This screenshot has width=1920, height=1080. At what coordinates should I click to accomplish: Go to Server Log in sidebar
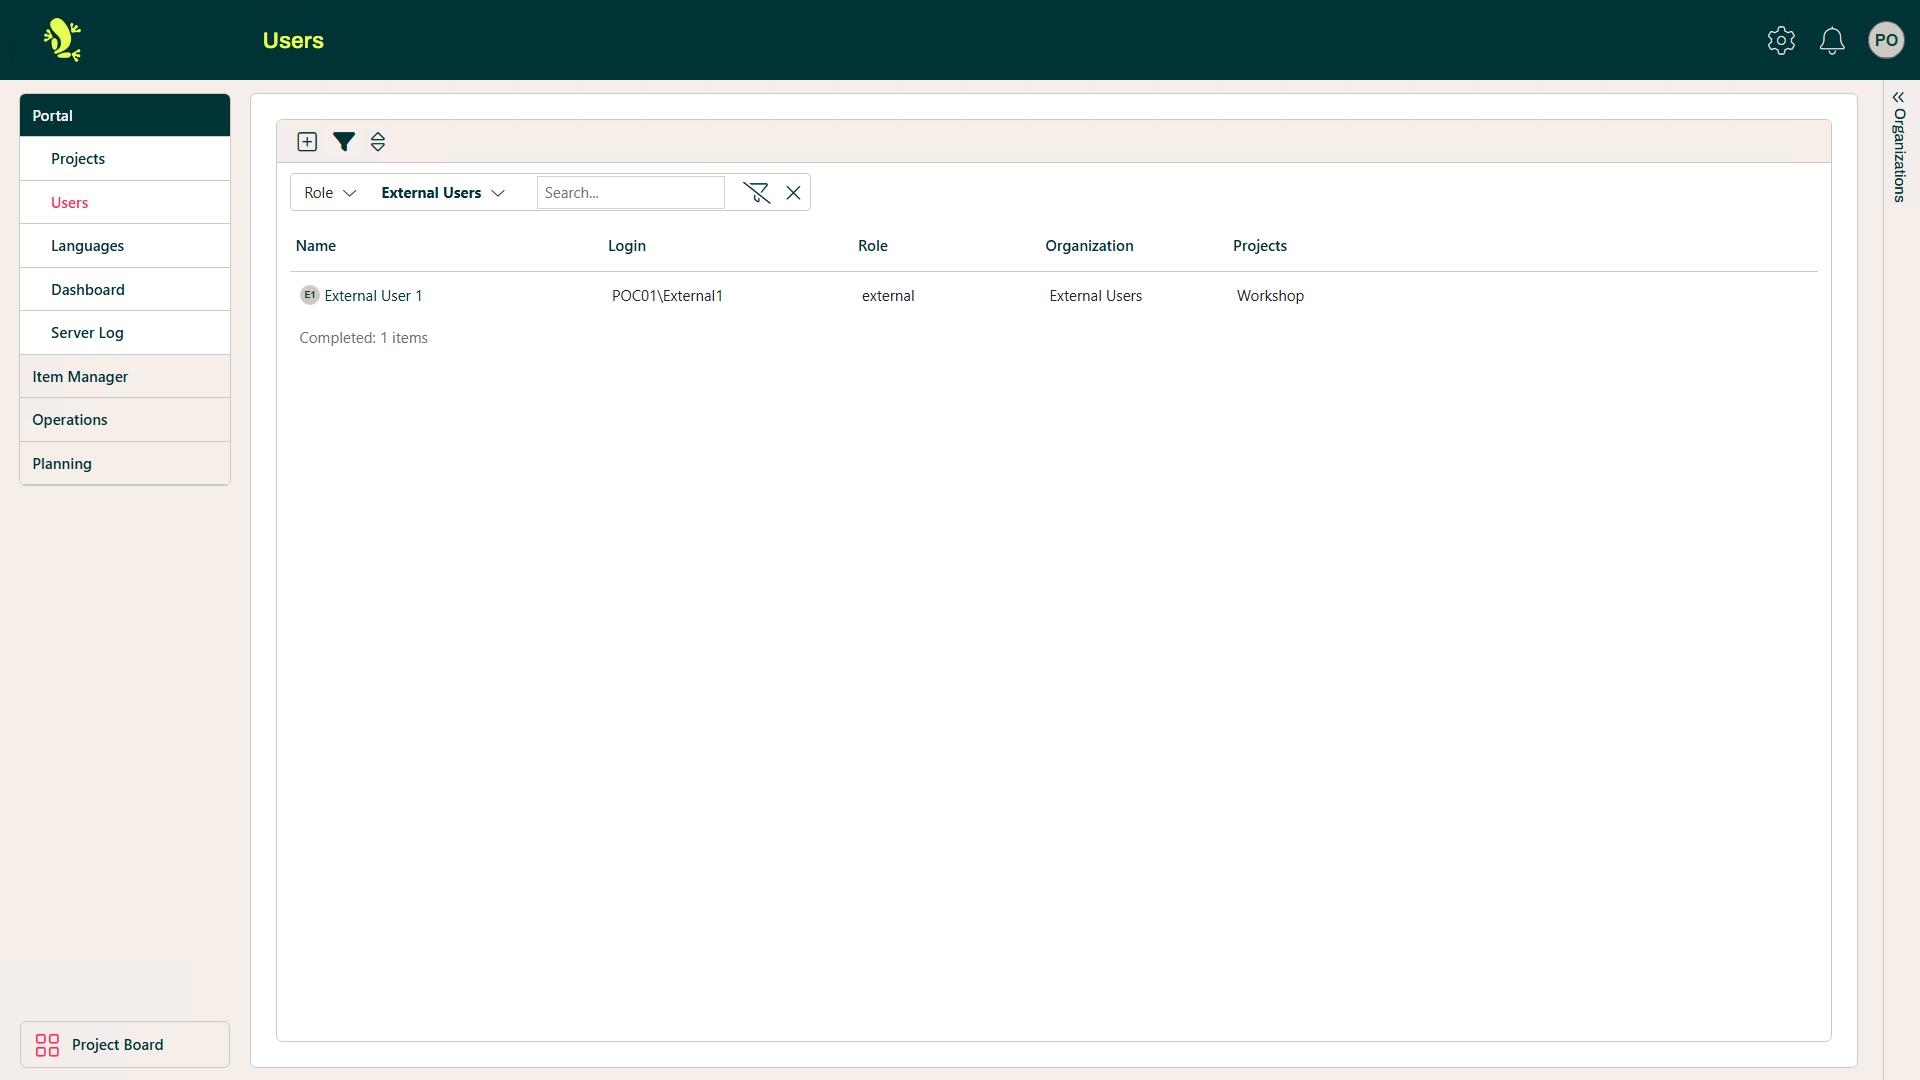coord(87,333)
